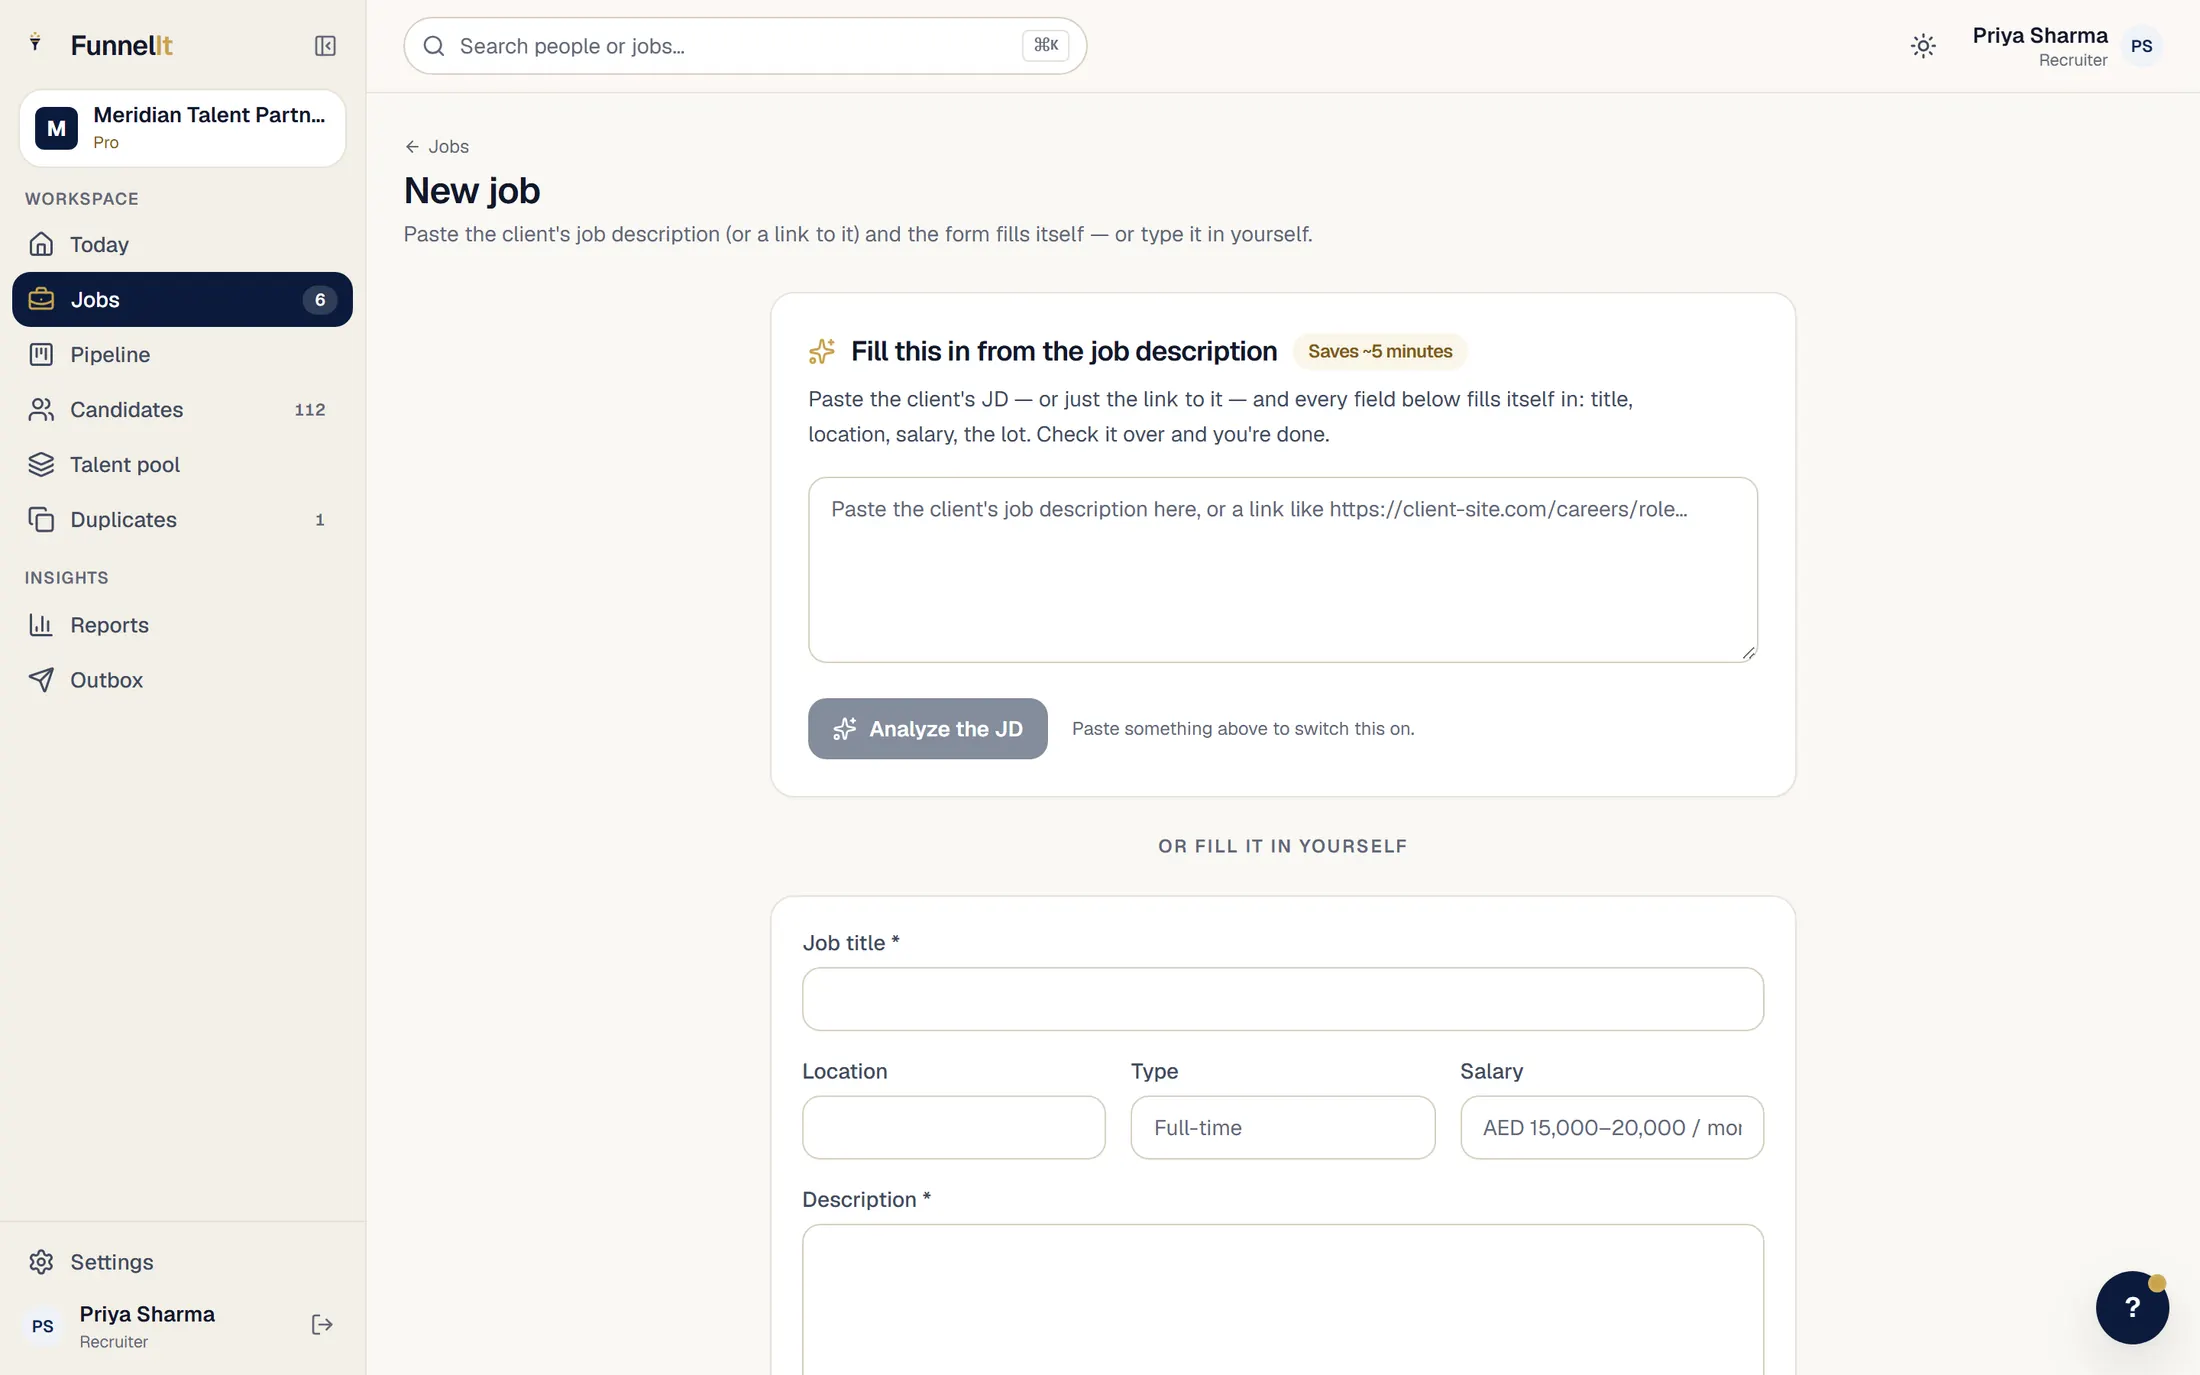Click the job description paste textarea
The height and width of the screenshot is (1375, 2200).
(1282, 569)
